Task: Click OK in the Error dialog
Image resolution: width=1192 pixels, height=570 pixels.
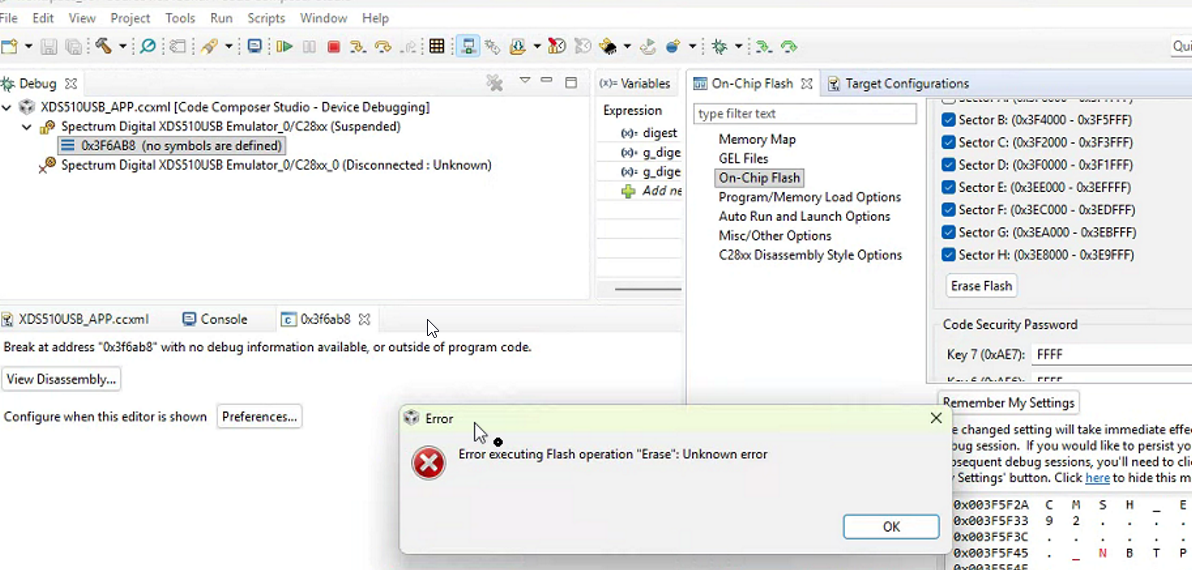Action: (891, 527)
